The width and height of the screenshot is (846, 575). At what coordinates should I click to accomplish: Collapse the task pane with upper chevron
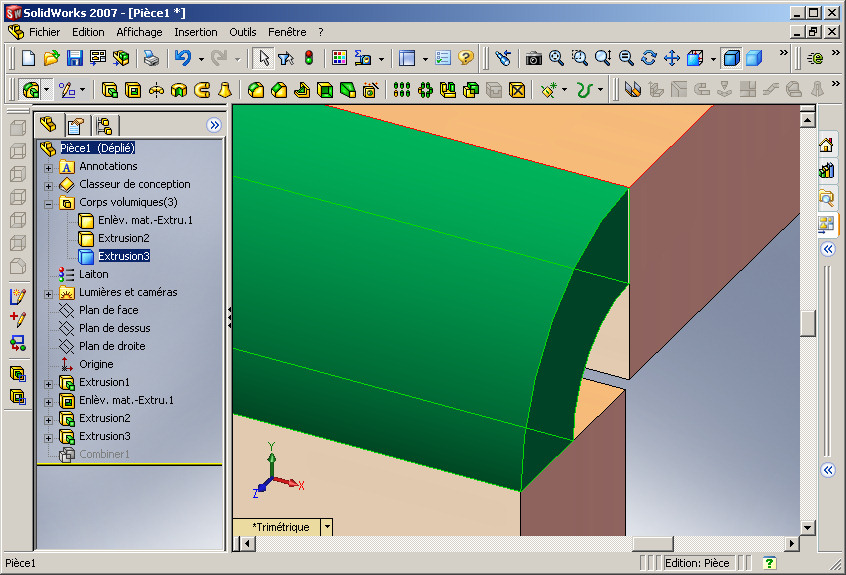[828, 249]
